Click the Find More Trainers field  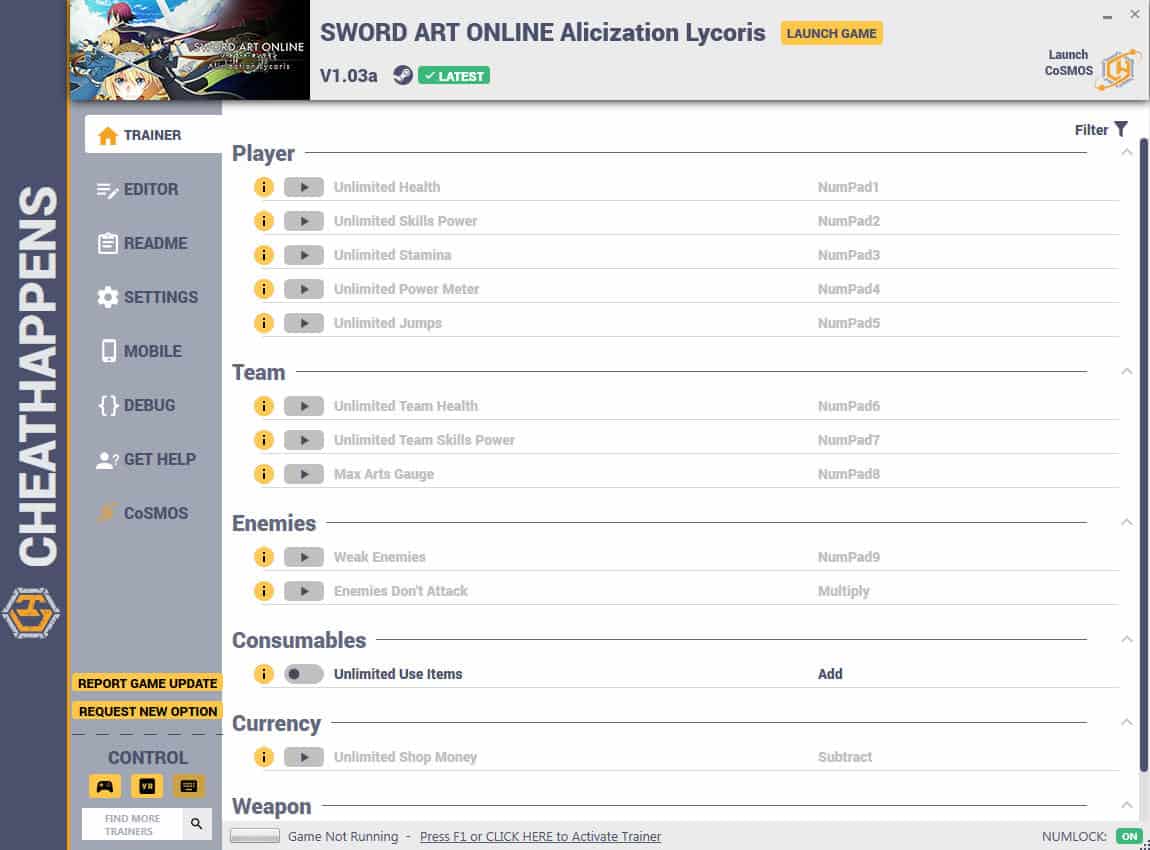(132, 824)
